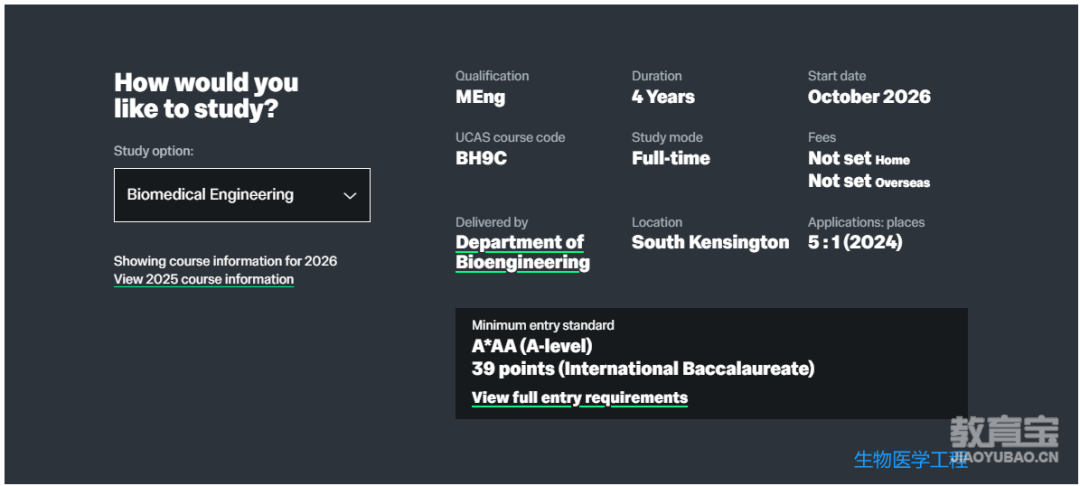
Task: Select the MEng qualification value
Action: (480, 97)
